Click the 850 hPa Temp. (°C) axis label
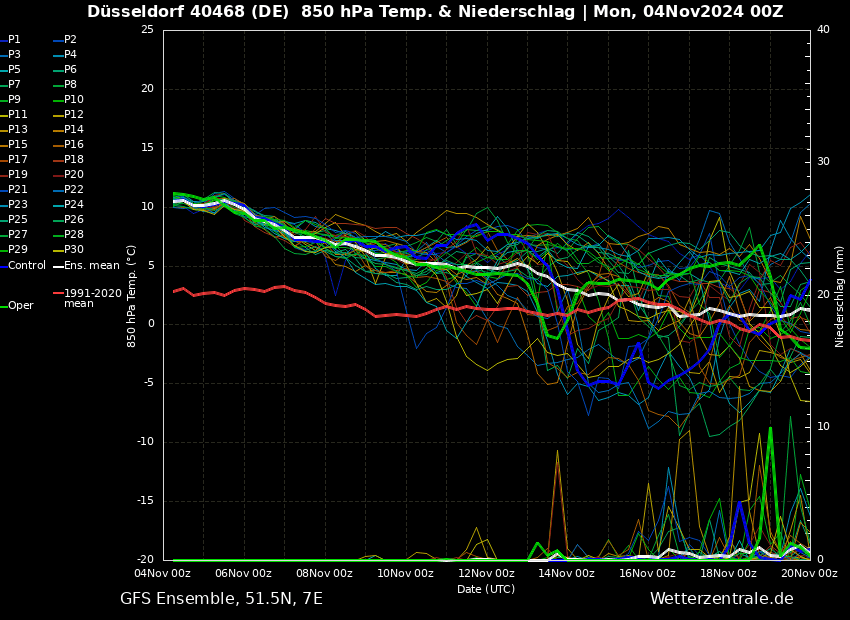Viewport: 850px width, 620px height. click(132, 296)
